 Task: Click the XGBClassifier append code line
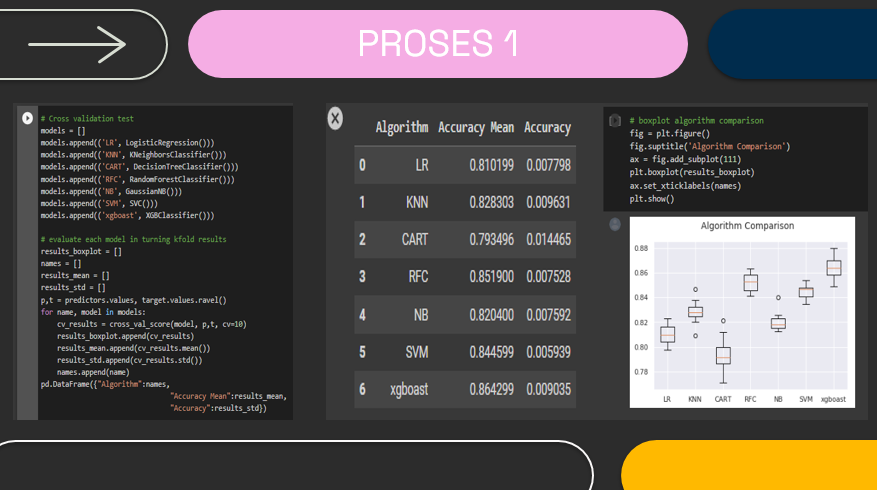coord(127,215)
